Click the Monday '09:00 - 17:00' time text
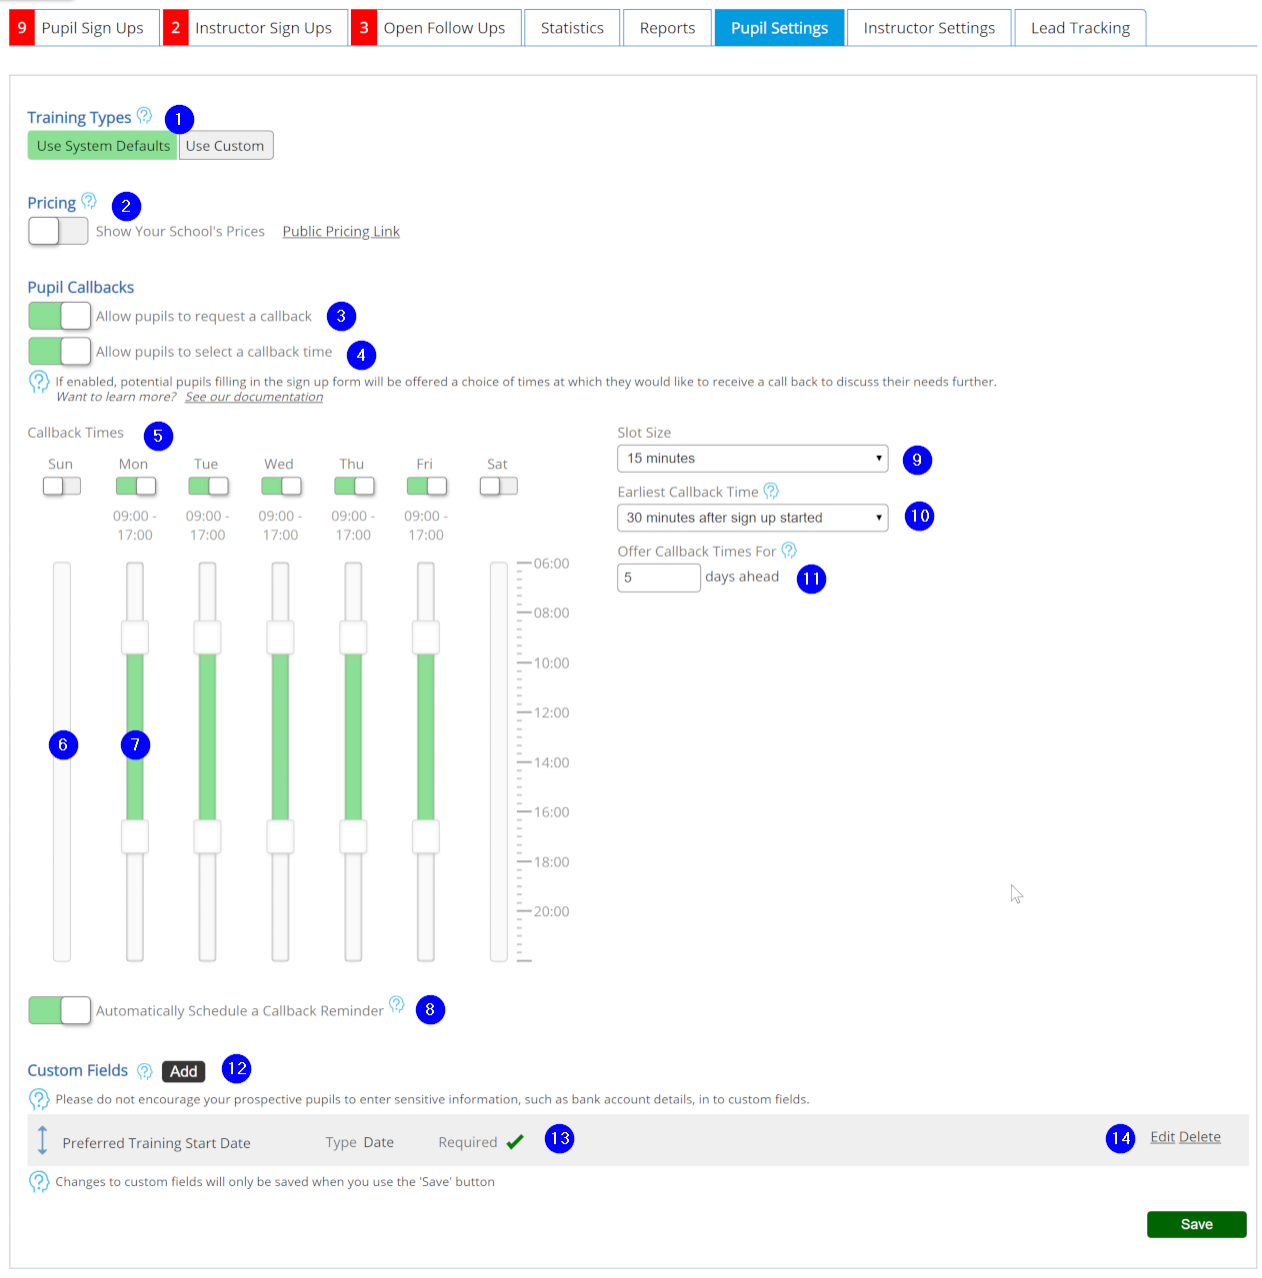 135,525
